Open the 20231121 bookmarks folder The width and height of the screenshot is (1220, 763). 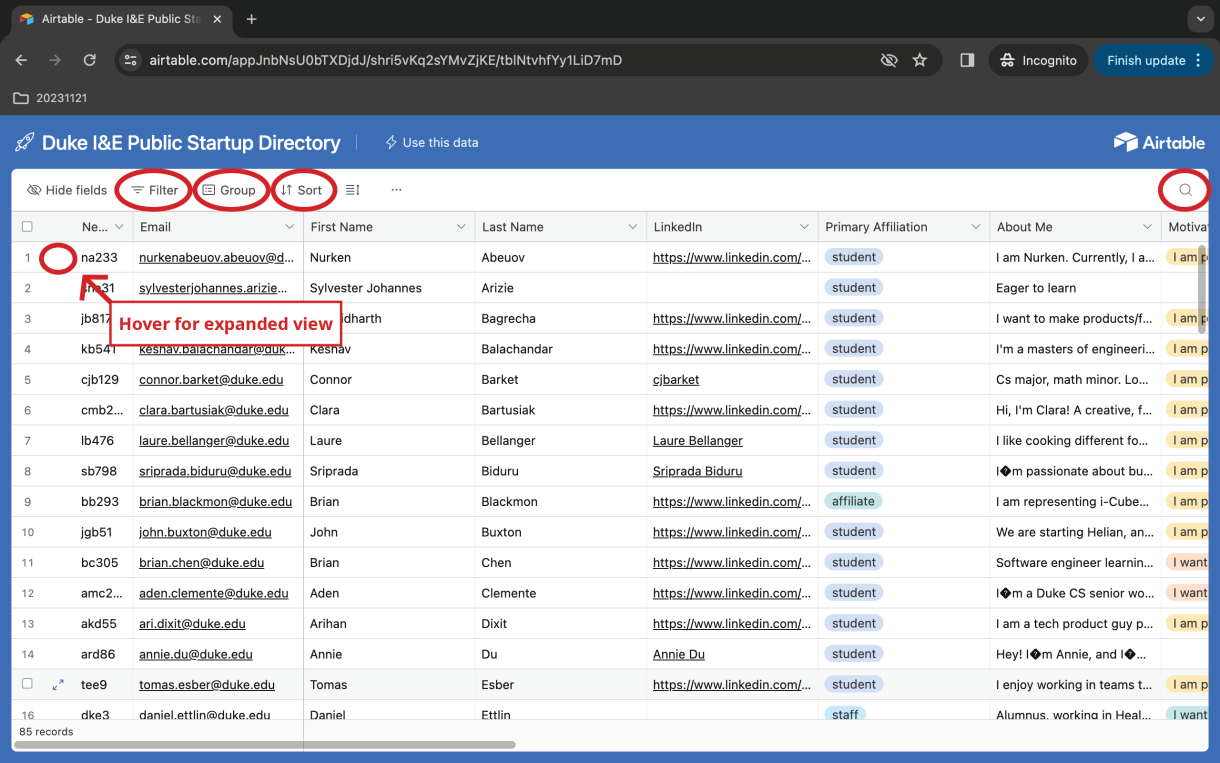[x=51, y=98]
